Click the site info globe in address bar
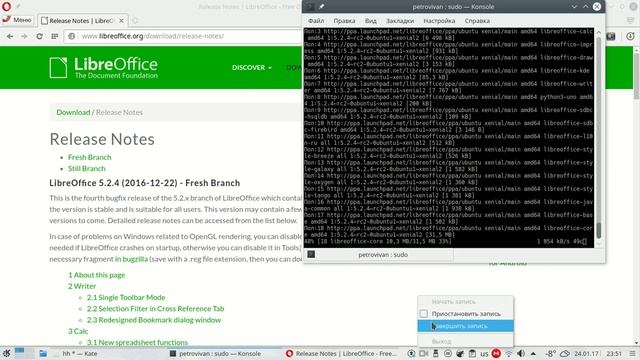This screenshot has height=360, width=640. click(71, 36)
